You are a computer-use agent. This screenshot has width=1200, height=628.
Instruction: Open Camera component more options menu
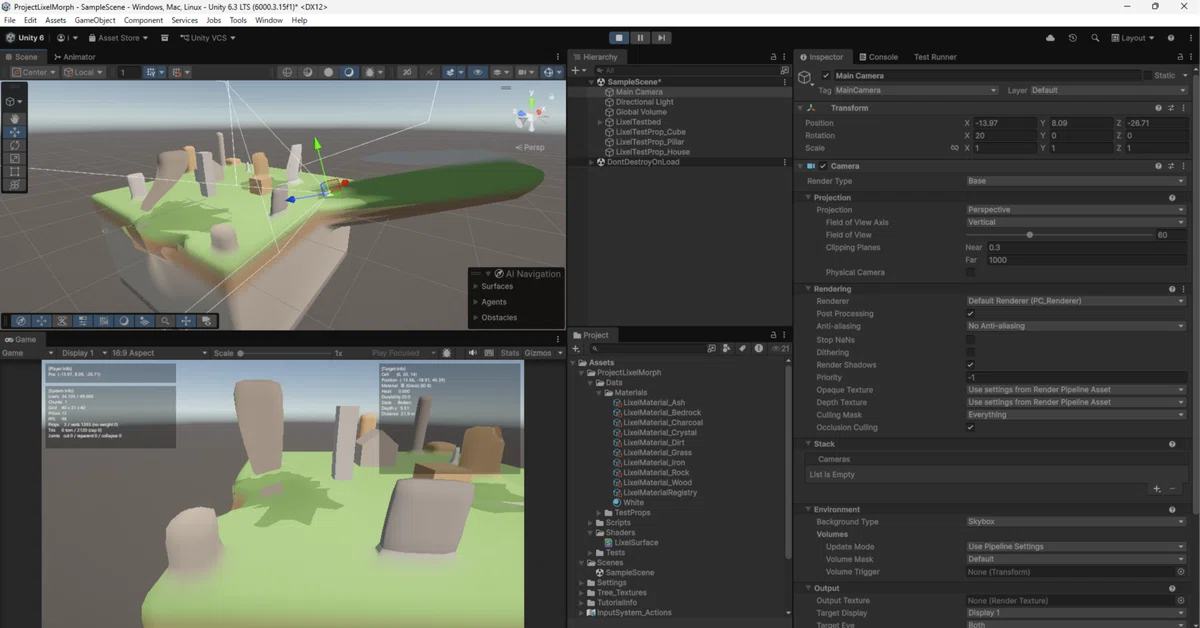tap(1184, 166)
